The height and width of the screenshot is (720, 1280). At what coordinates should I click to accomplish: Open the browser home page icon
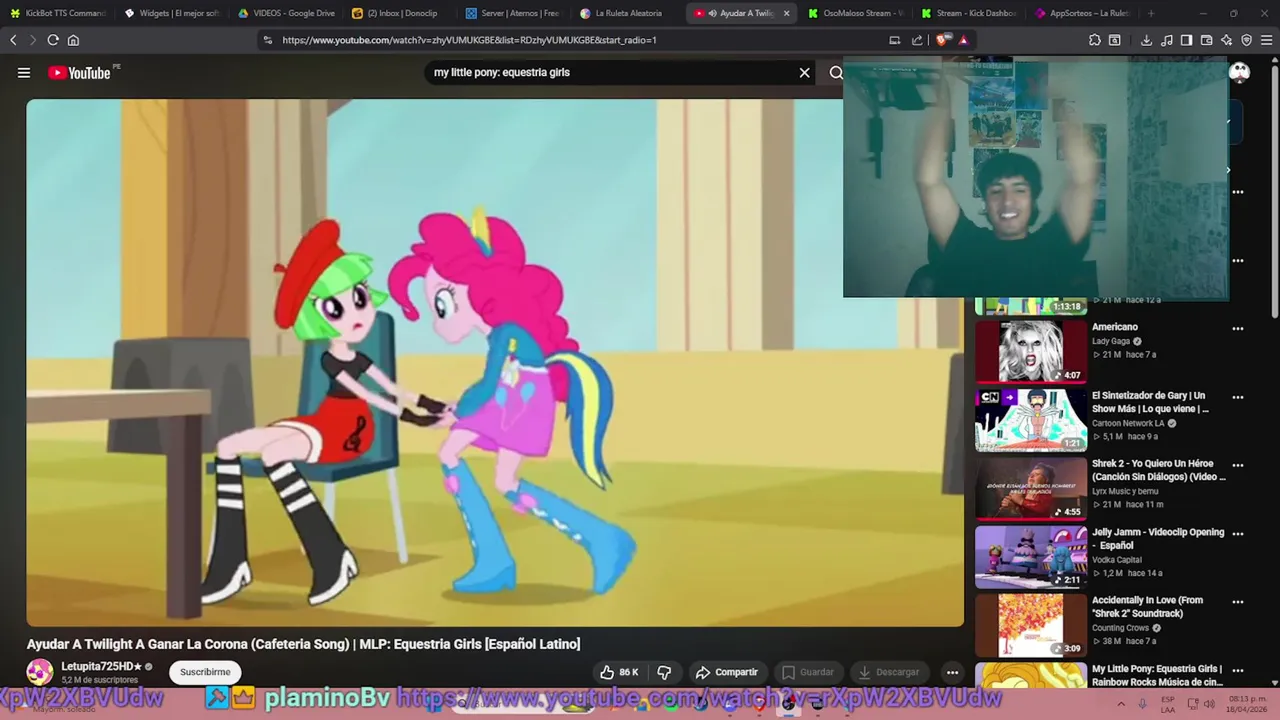pyautogui.click(x=73, y=40)
